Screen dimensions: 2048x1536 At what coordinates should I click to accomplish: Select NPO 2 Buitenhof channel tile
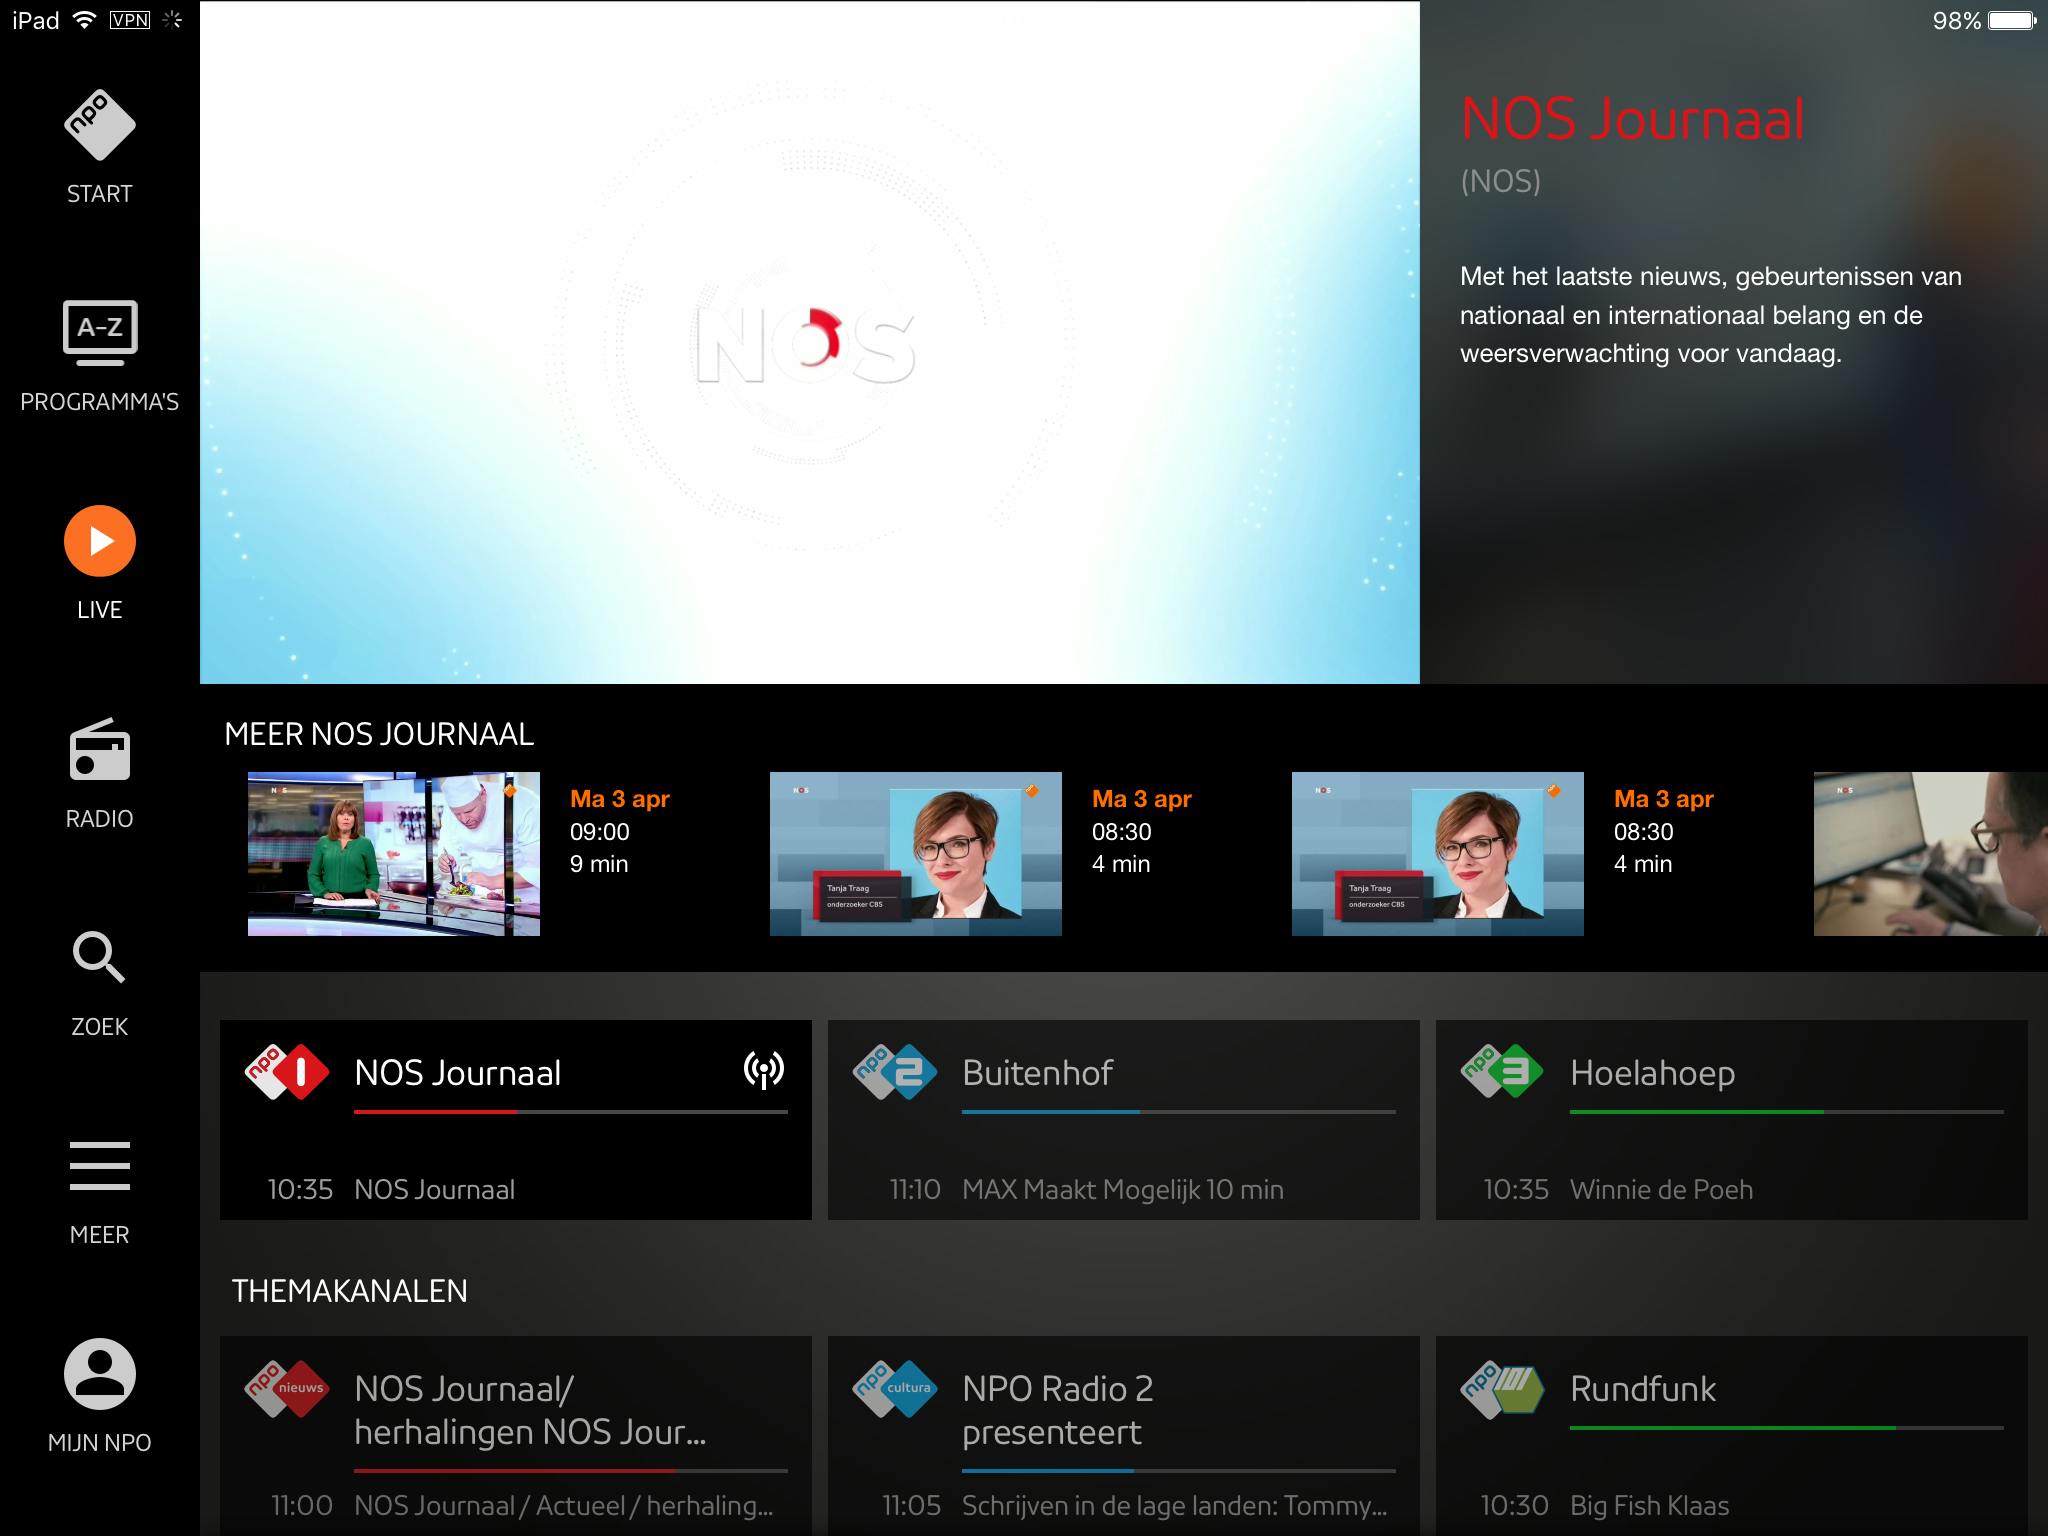(x=1123, y=1119)
